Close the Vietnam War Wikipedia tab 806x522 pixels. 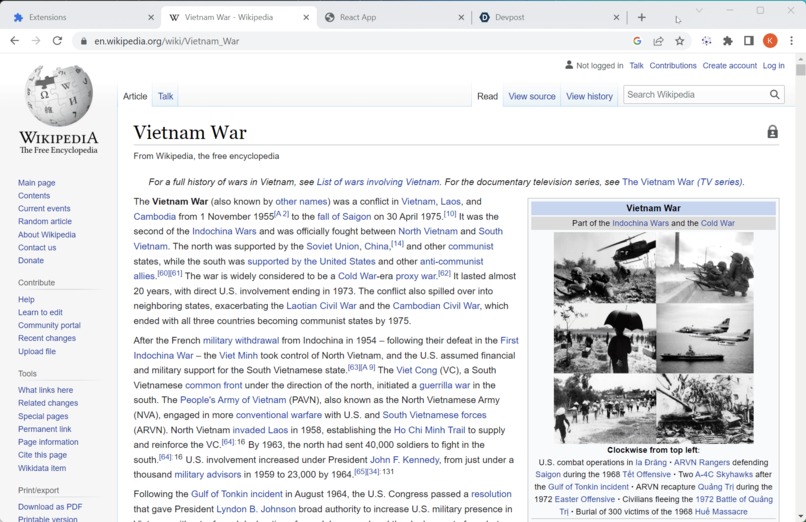[306, 17]
